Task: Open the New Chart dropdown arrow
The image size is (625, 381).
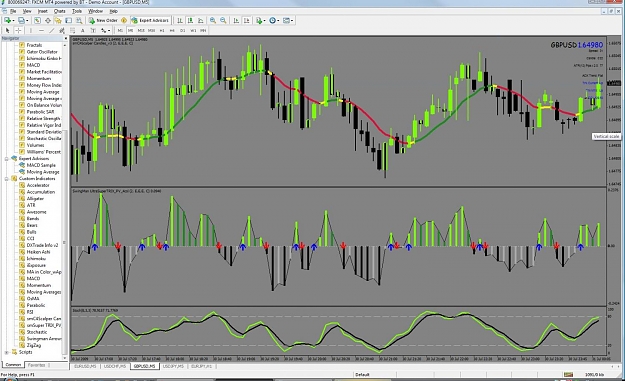Action: click(x=14, y=20)
